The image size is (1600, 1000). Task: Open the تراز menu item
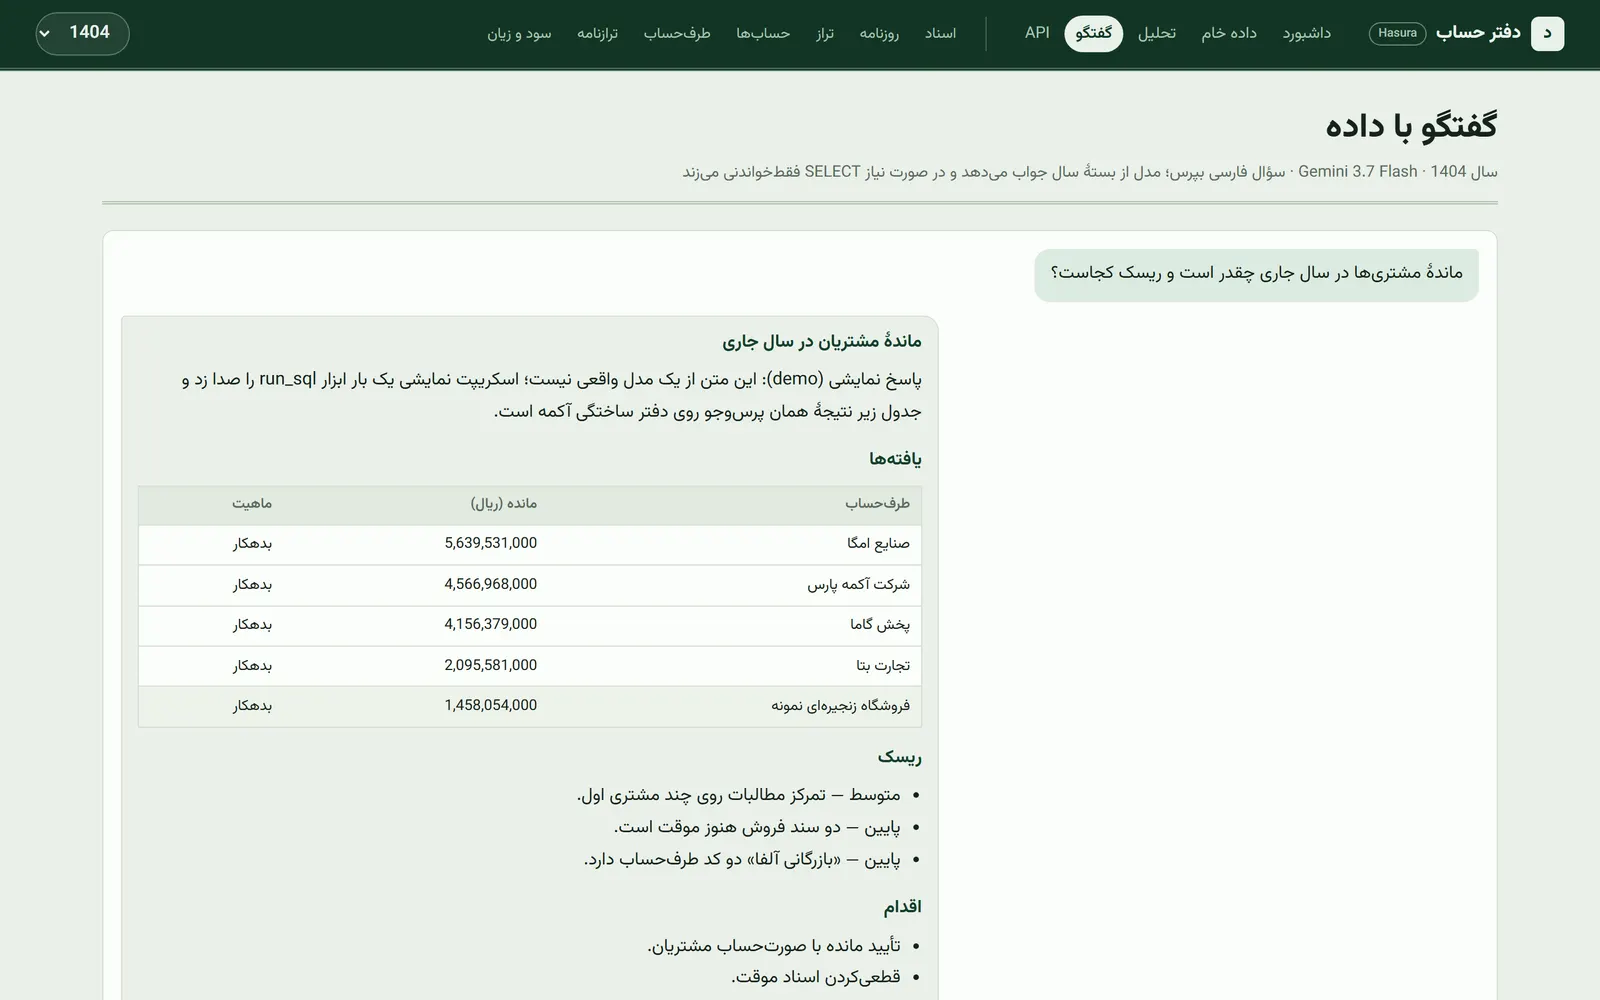pos(825,33)
